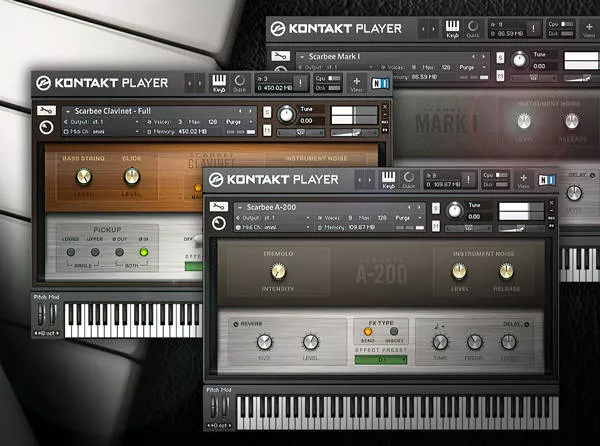This screenshot has width=600, height=446.
Task: Open the wrench edit icon for Scarbee Clavinet
Action: coord(46,111)
